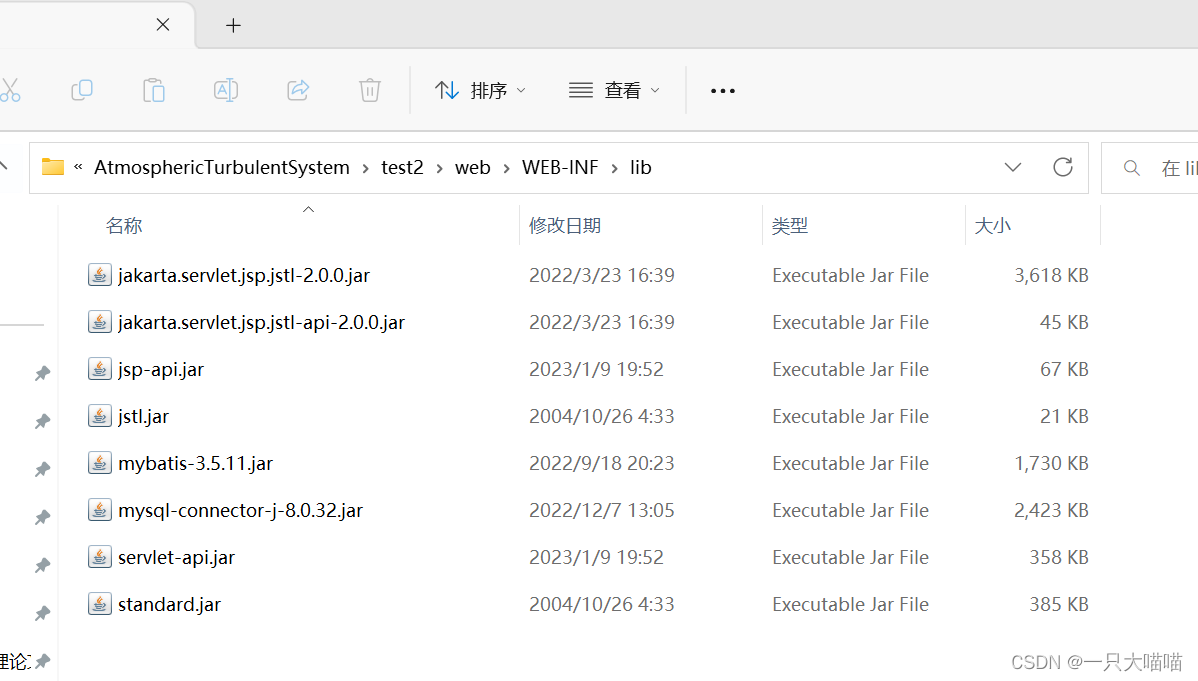Click pin icon beside mybatis-3.5.11.jar row
The height and width of the screenshot is (681, 1198).
pyautogui.click(x=43, y=469)
